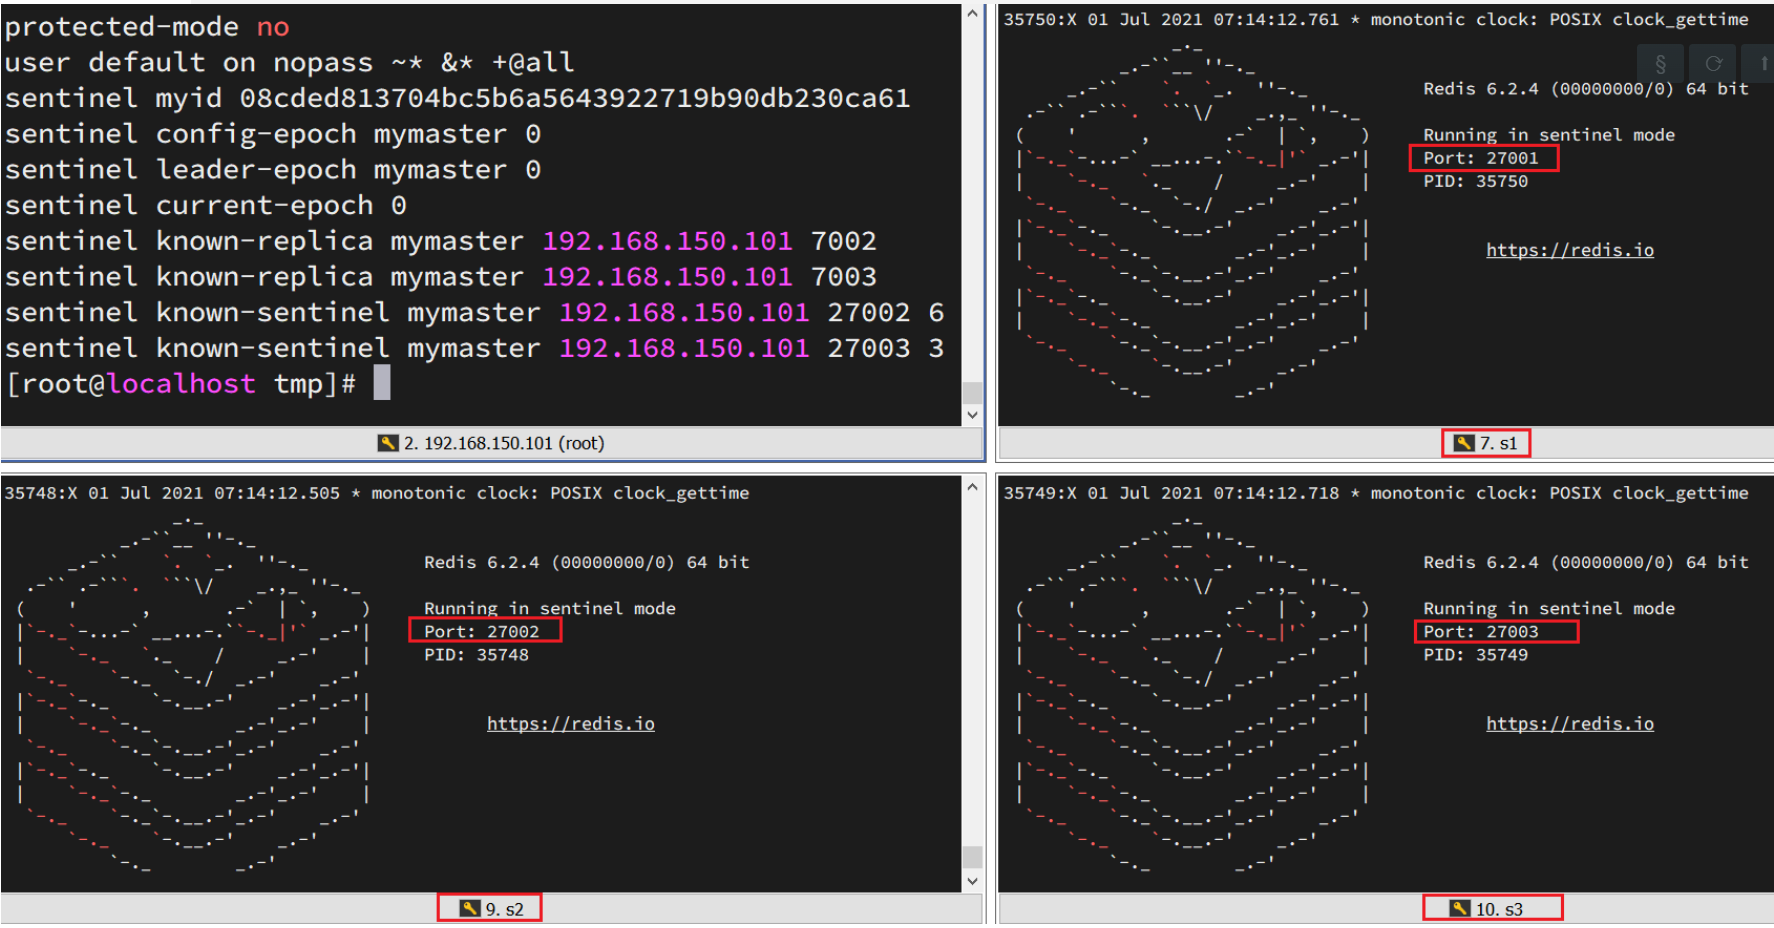Click the scroll-up arrow of the root terminal pane

[972, 14]
